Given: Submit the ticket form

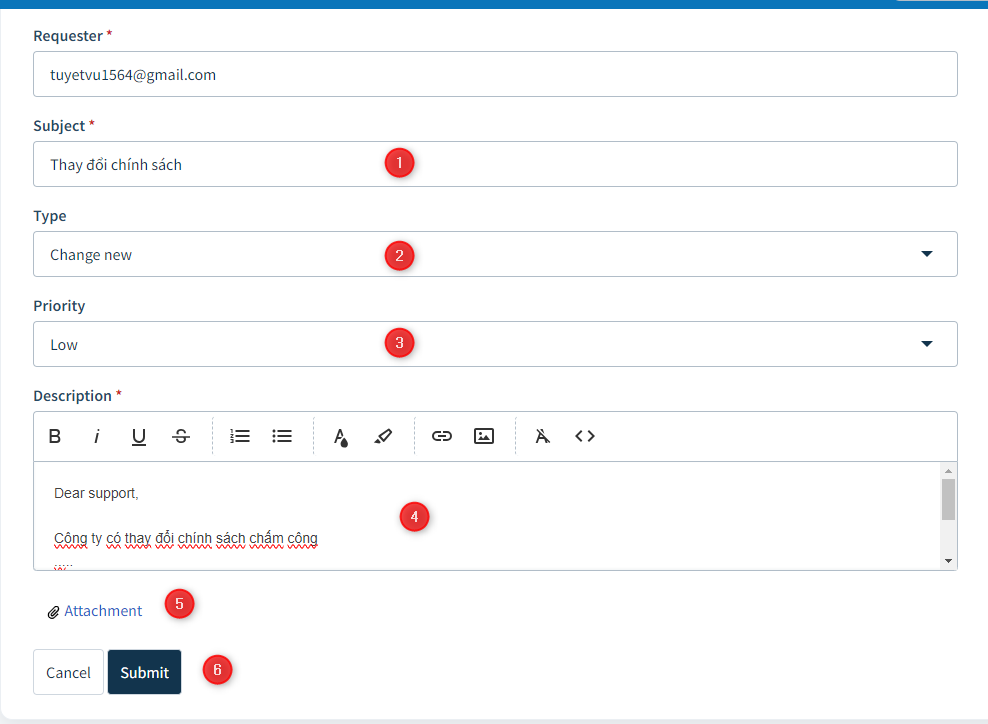Looking at the screenshot, I should 144,672.
